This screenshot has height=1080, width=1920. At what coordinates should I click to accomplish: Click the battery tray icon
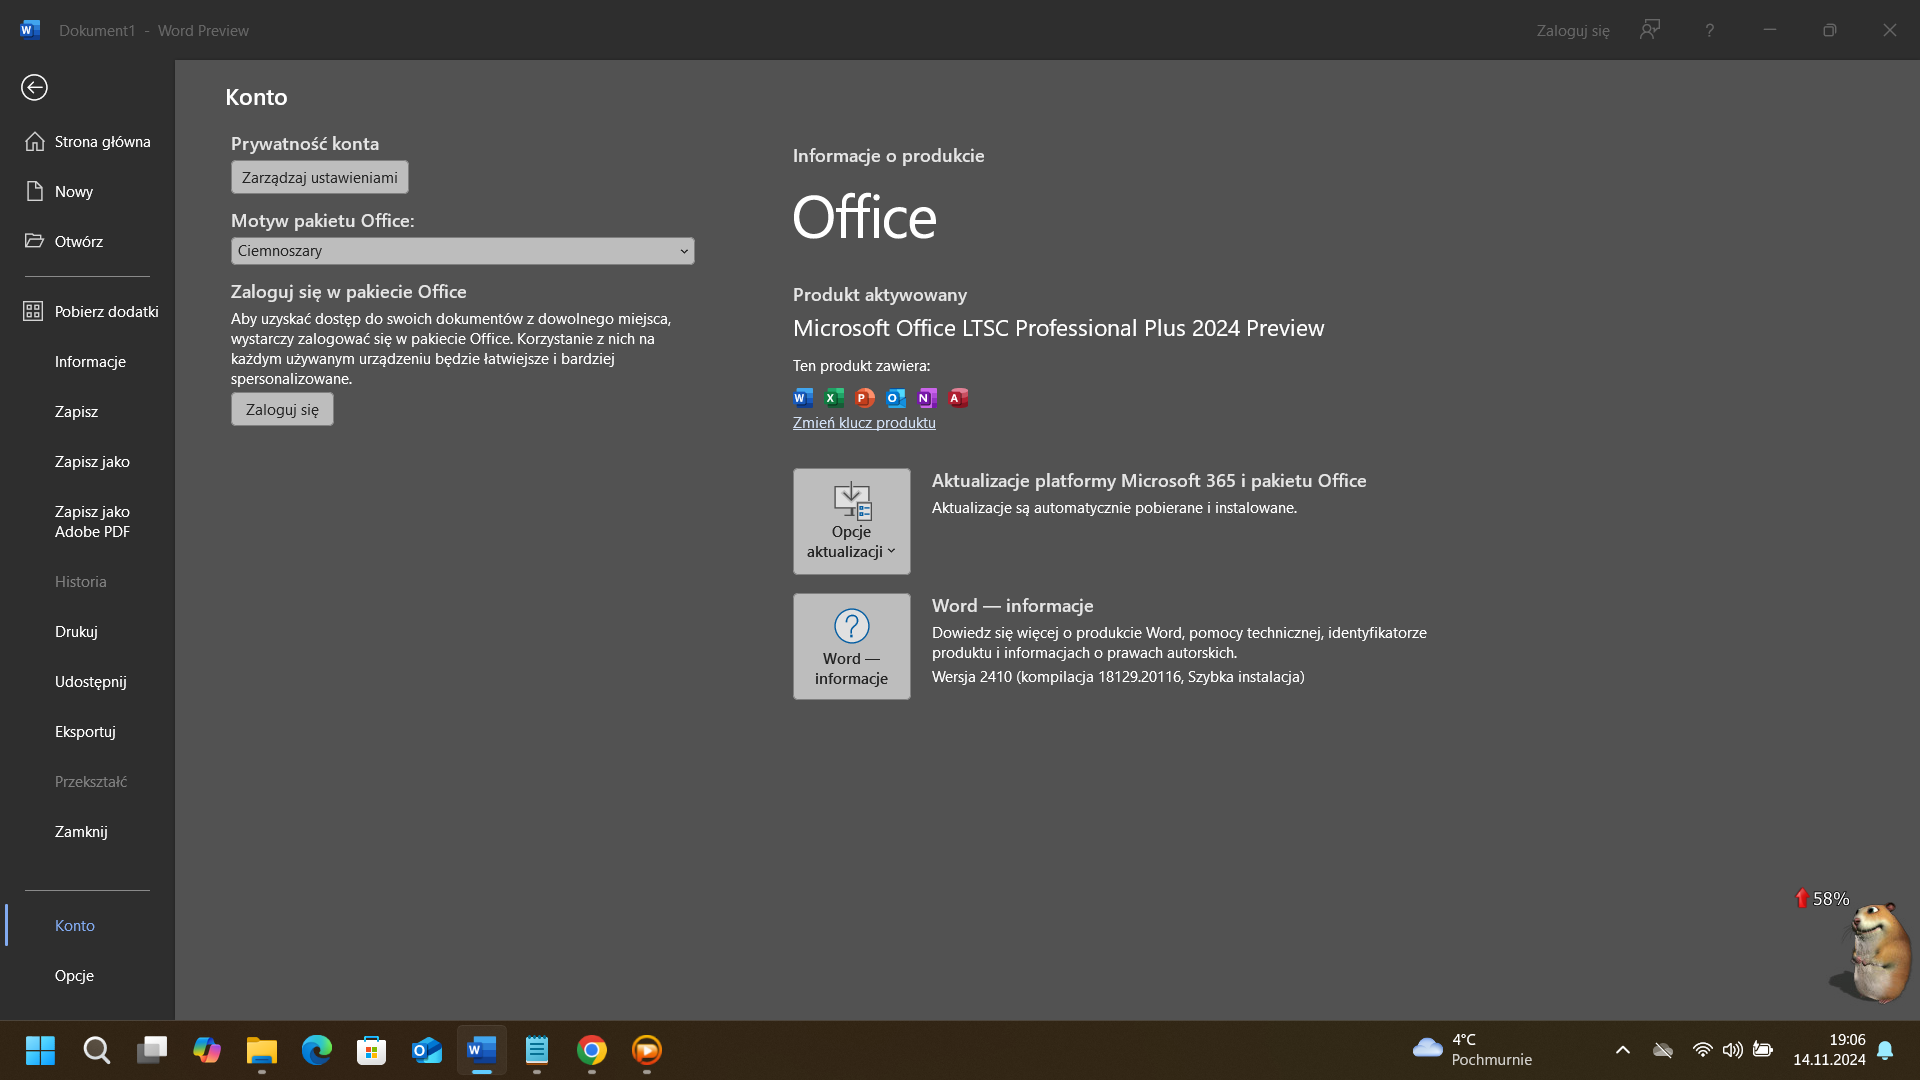click(1763, 1050)
